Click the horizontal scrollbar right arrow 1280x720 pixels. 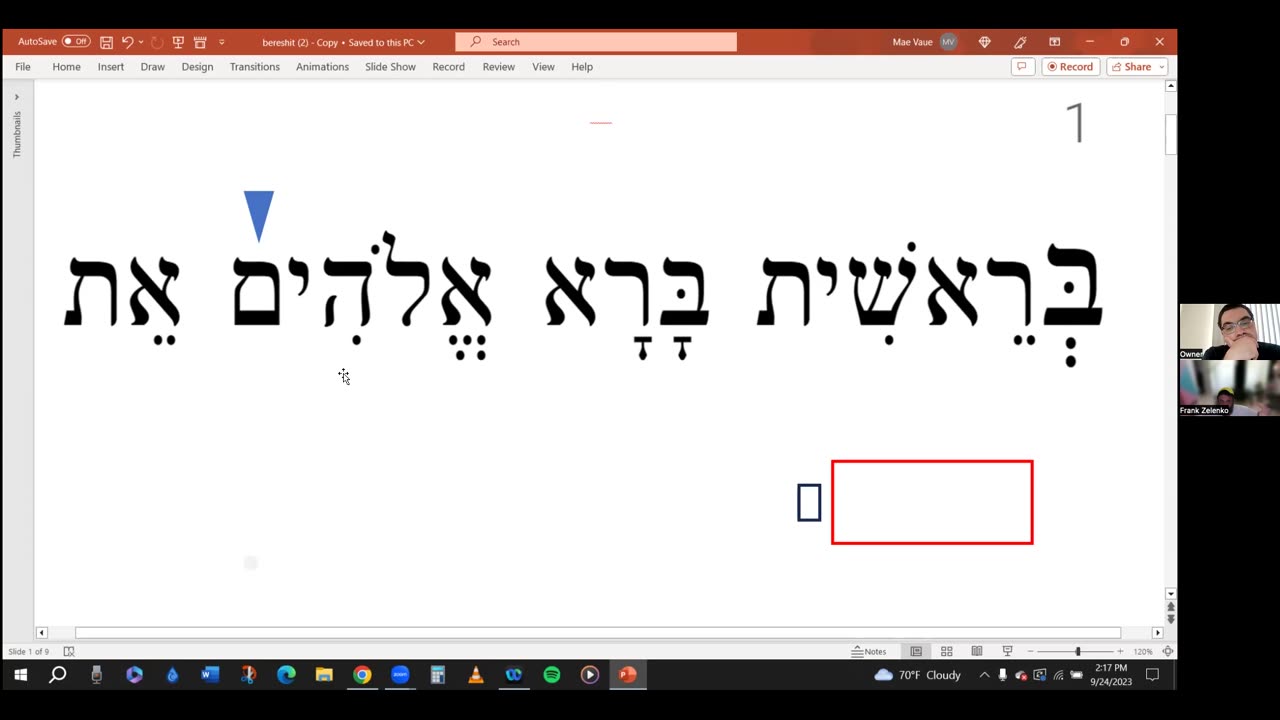coord(1157,632)
